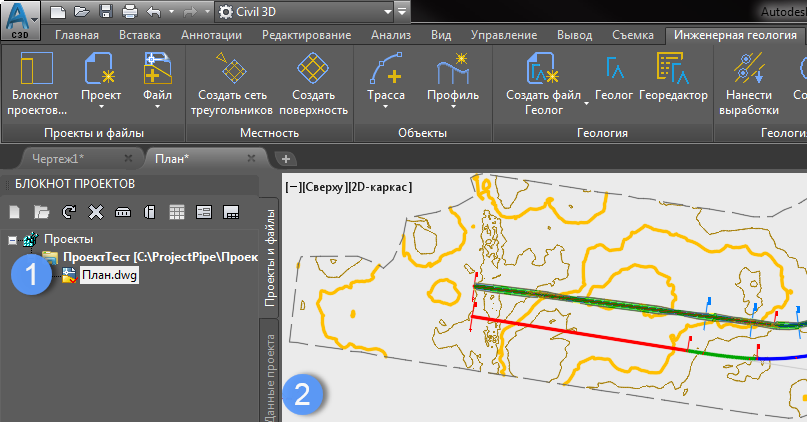The image size is (807, 422).
Task: Expand the Трасса button dropdown arrow
Action: [x=385, y=107]
